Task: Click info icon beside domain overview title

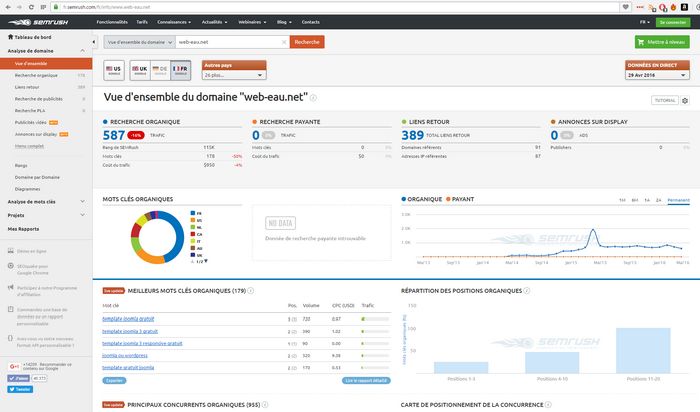Action: (313, 98)
